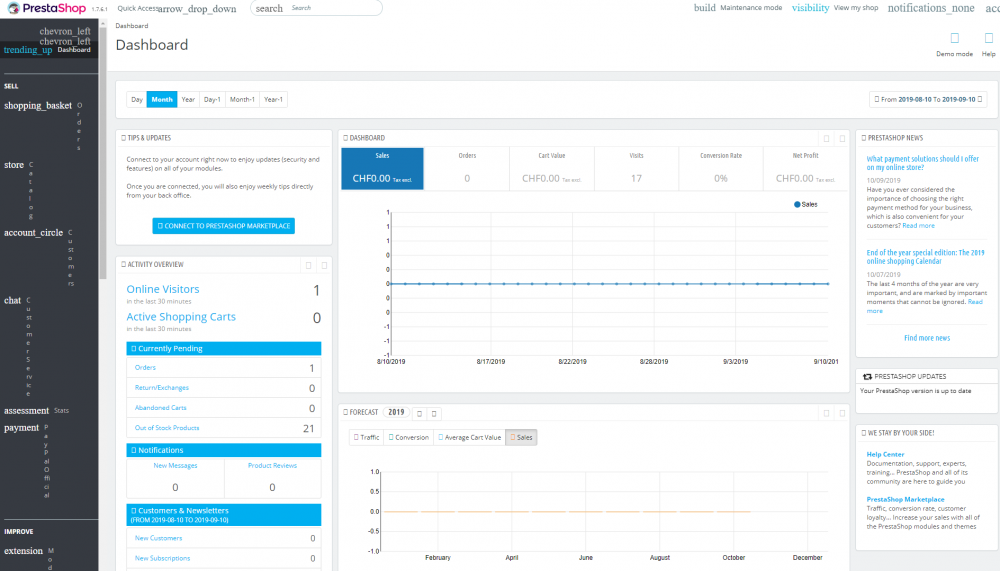
Task: Toggle Traffic series in Forecast chart
Action: (366, 437)
